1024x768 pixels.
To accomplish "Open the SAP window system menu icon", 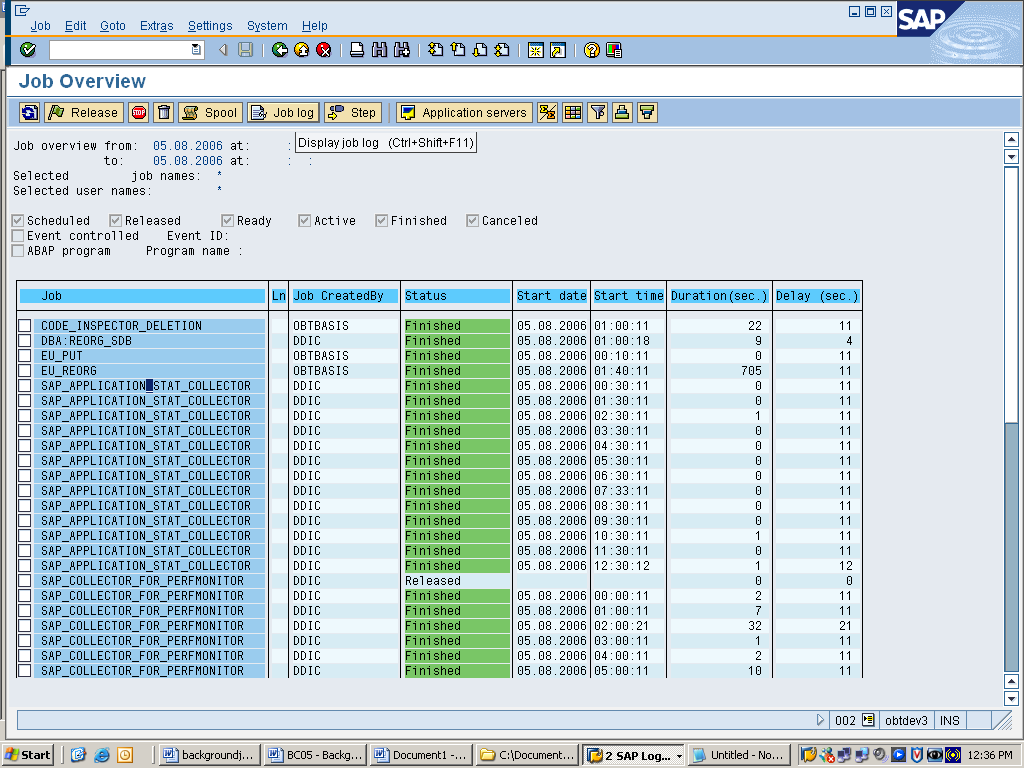I will [22, 10].
